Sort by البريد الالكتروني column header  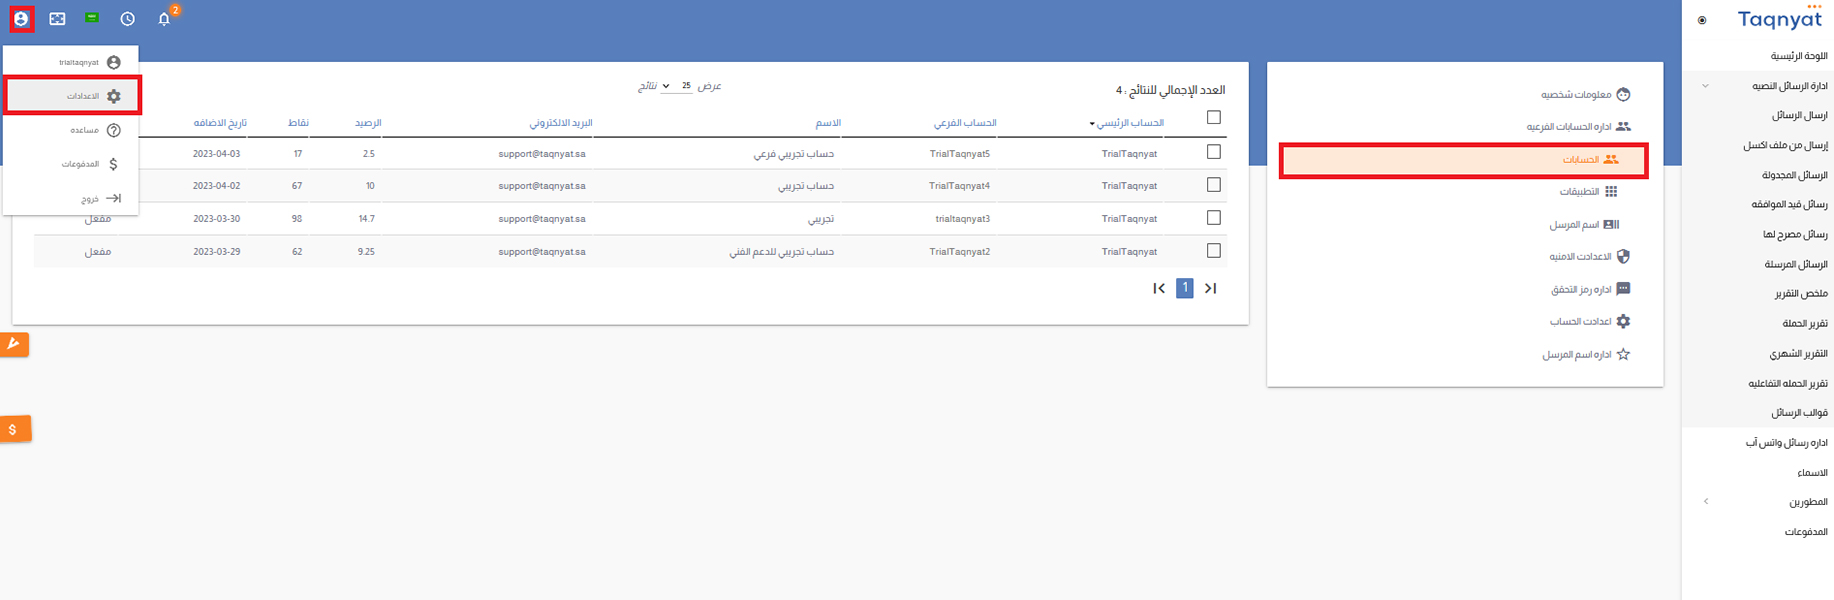[x=561, y=123]
